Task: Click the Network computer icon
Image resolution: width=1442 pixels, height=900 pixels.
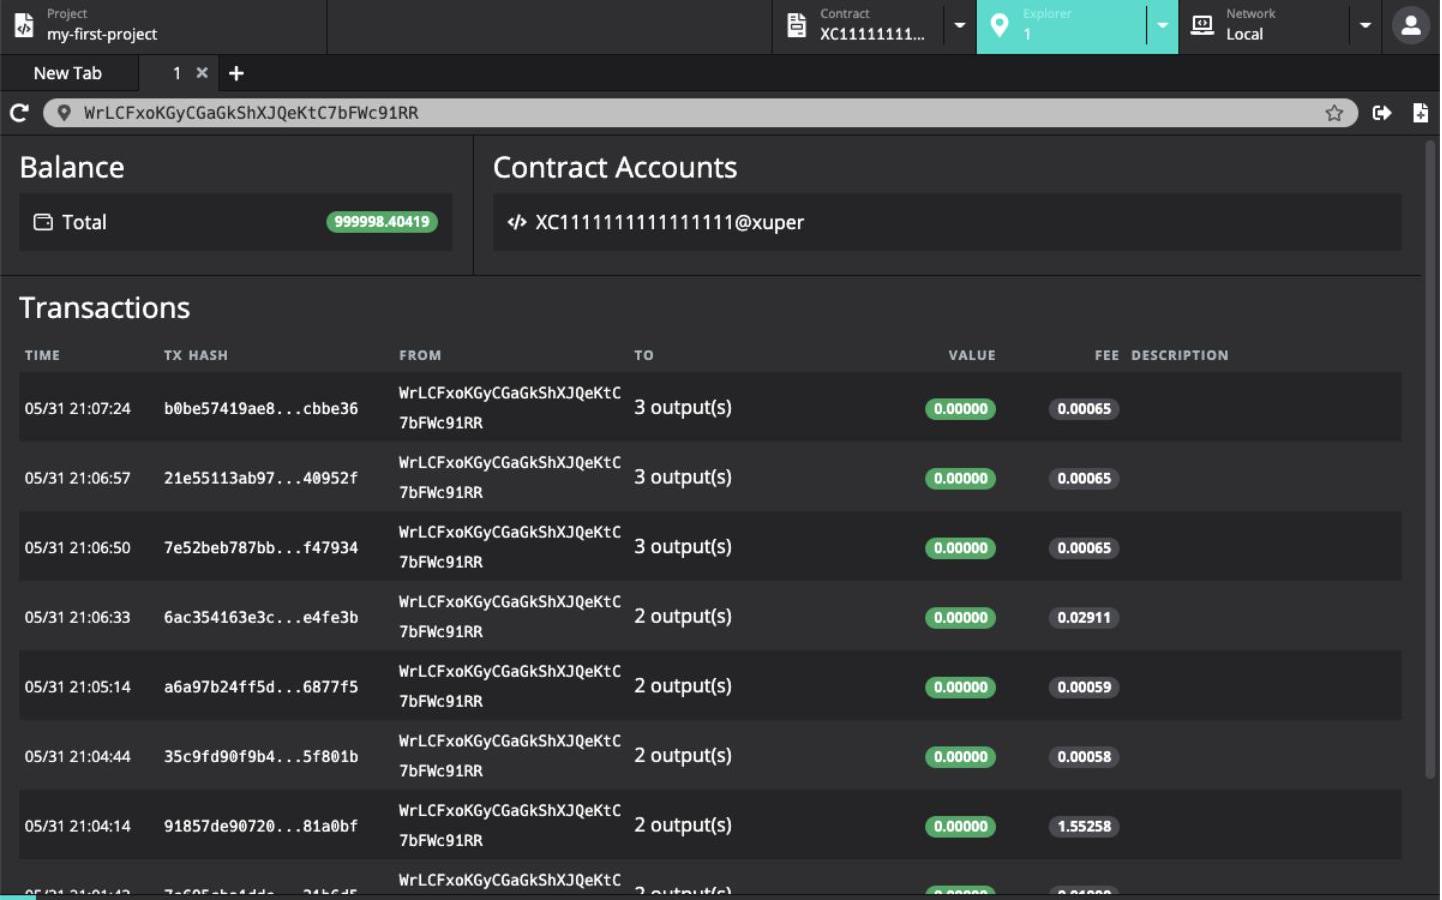Action: (x=1203, y=26)
